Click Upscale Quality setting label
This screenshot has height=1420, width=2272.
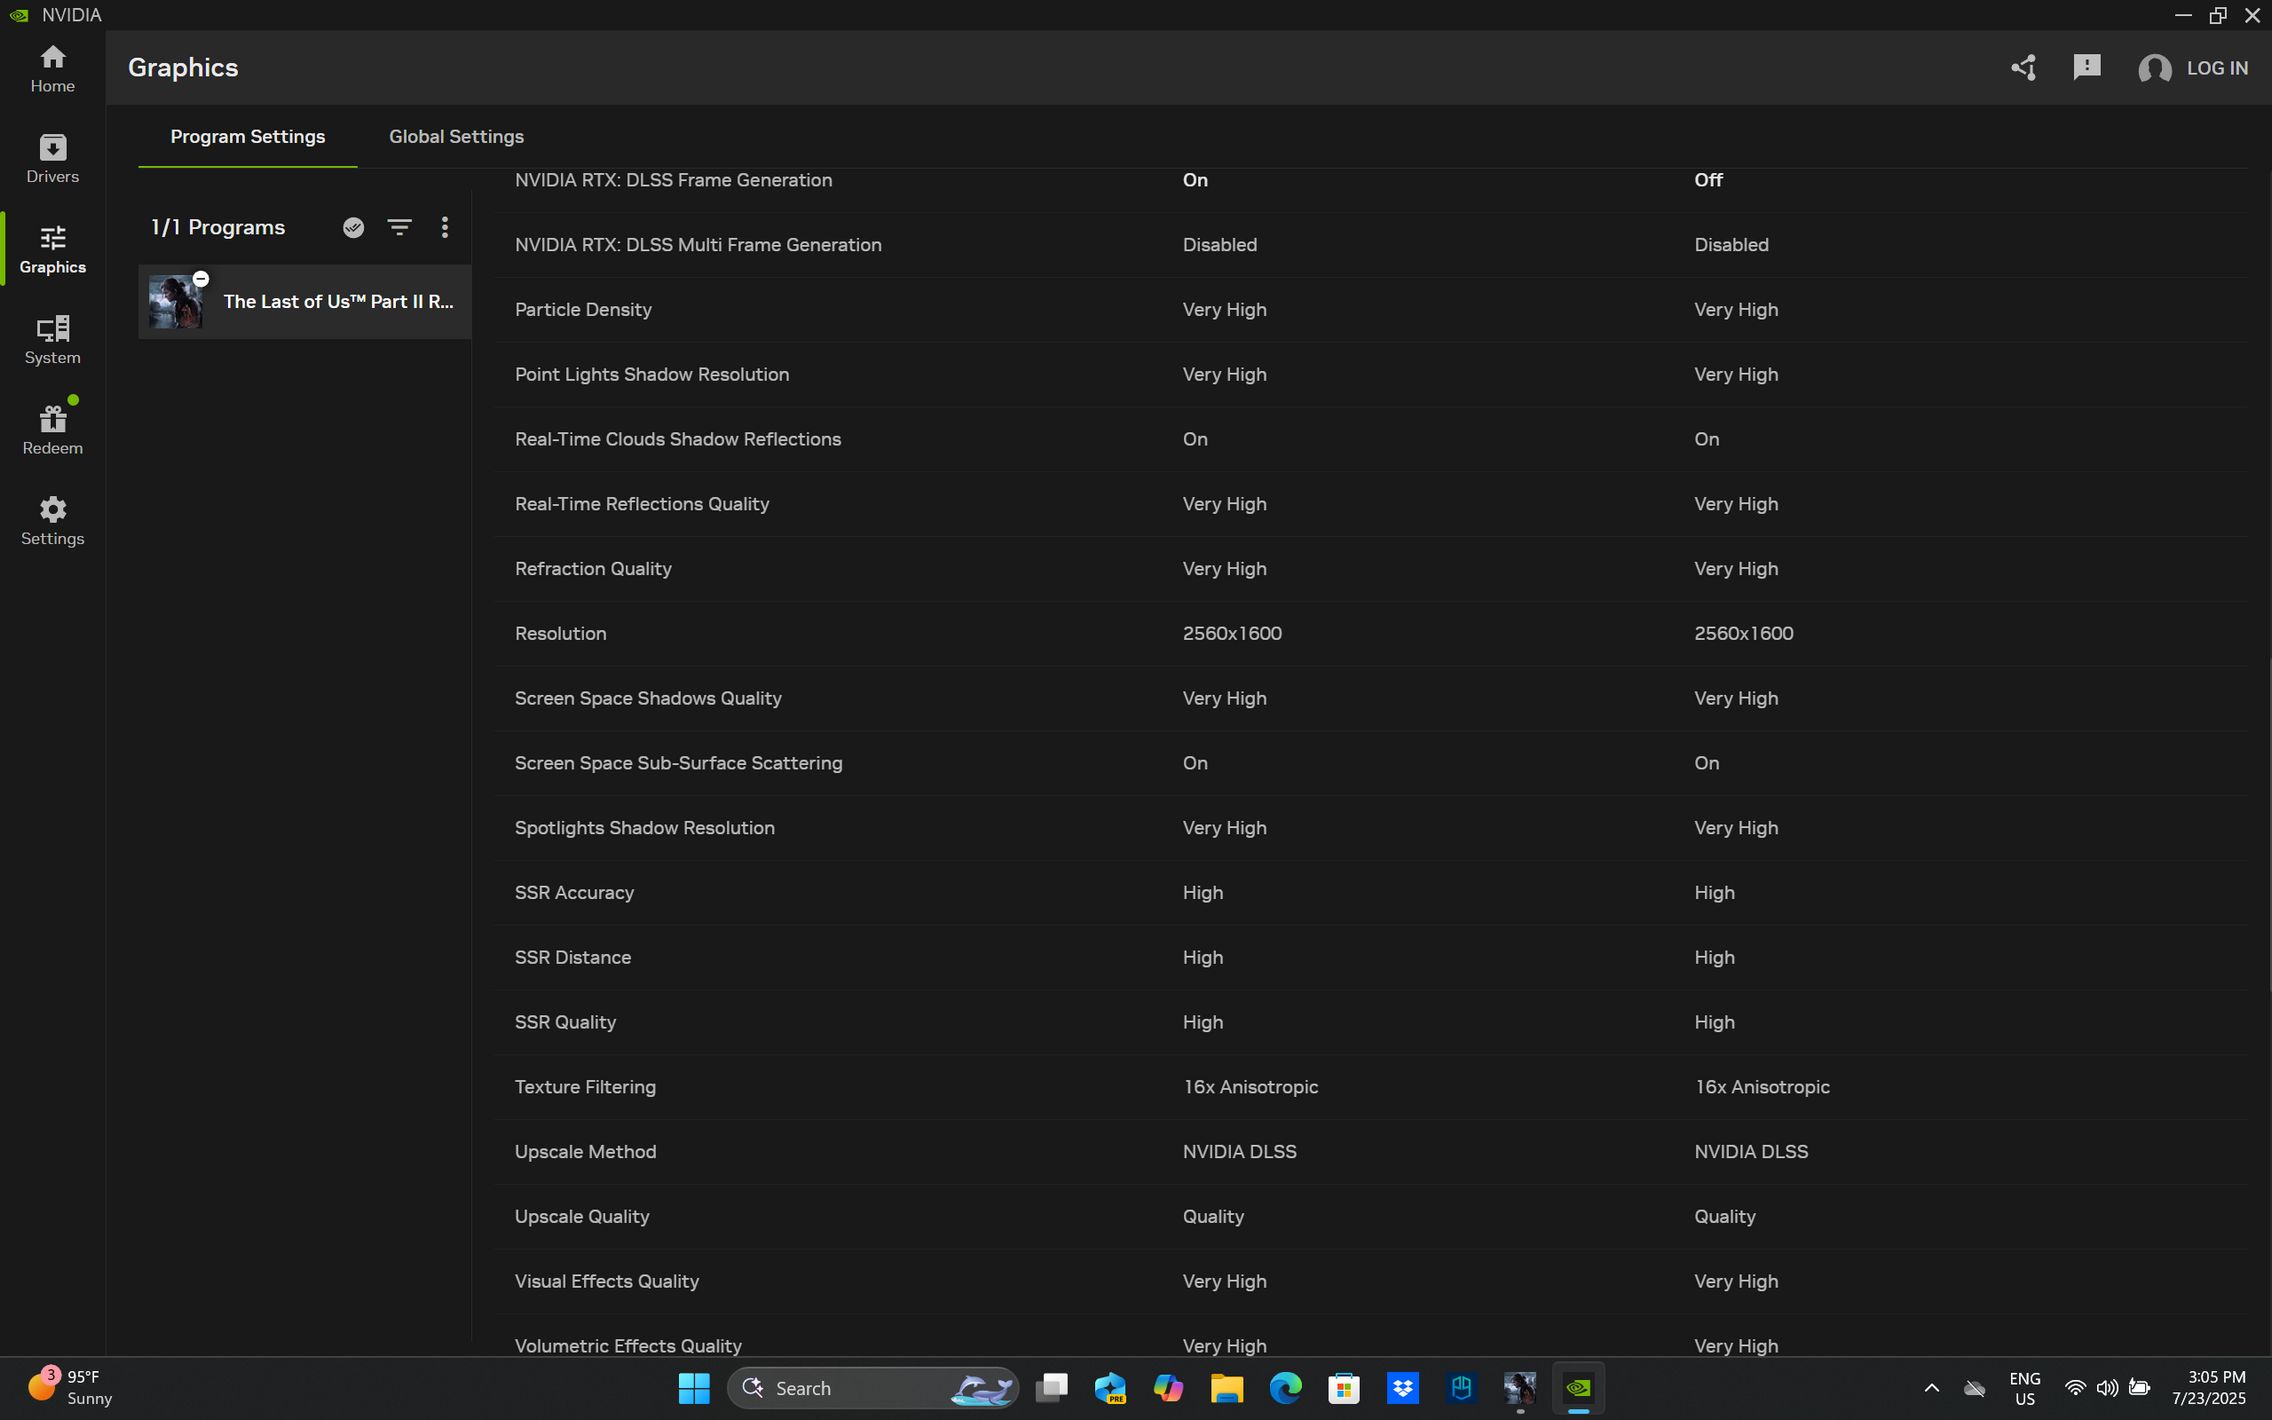coord(581,1217)
